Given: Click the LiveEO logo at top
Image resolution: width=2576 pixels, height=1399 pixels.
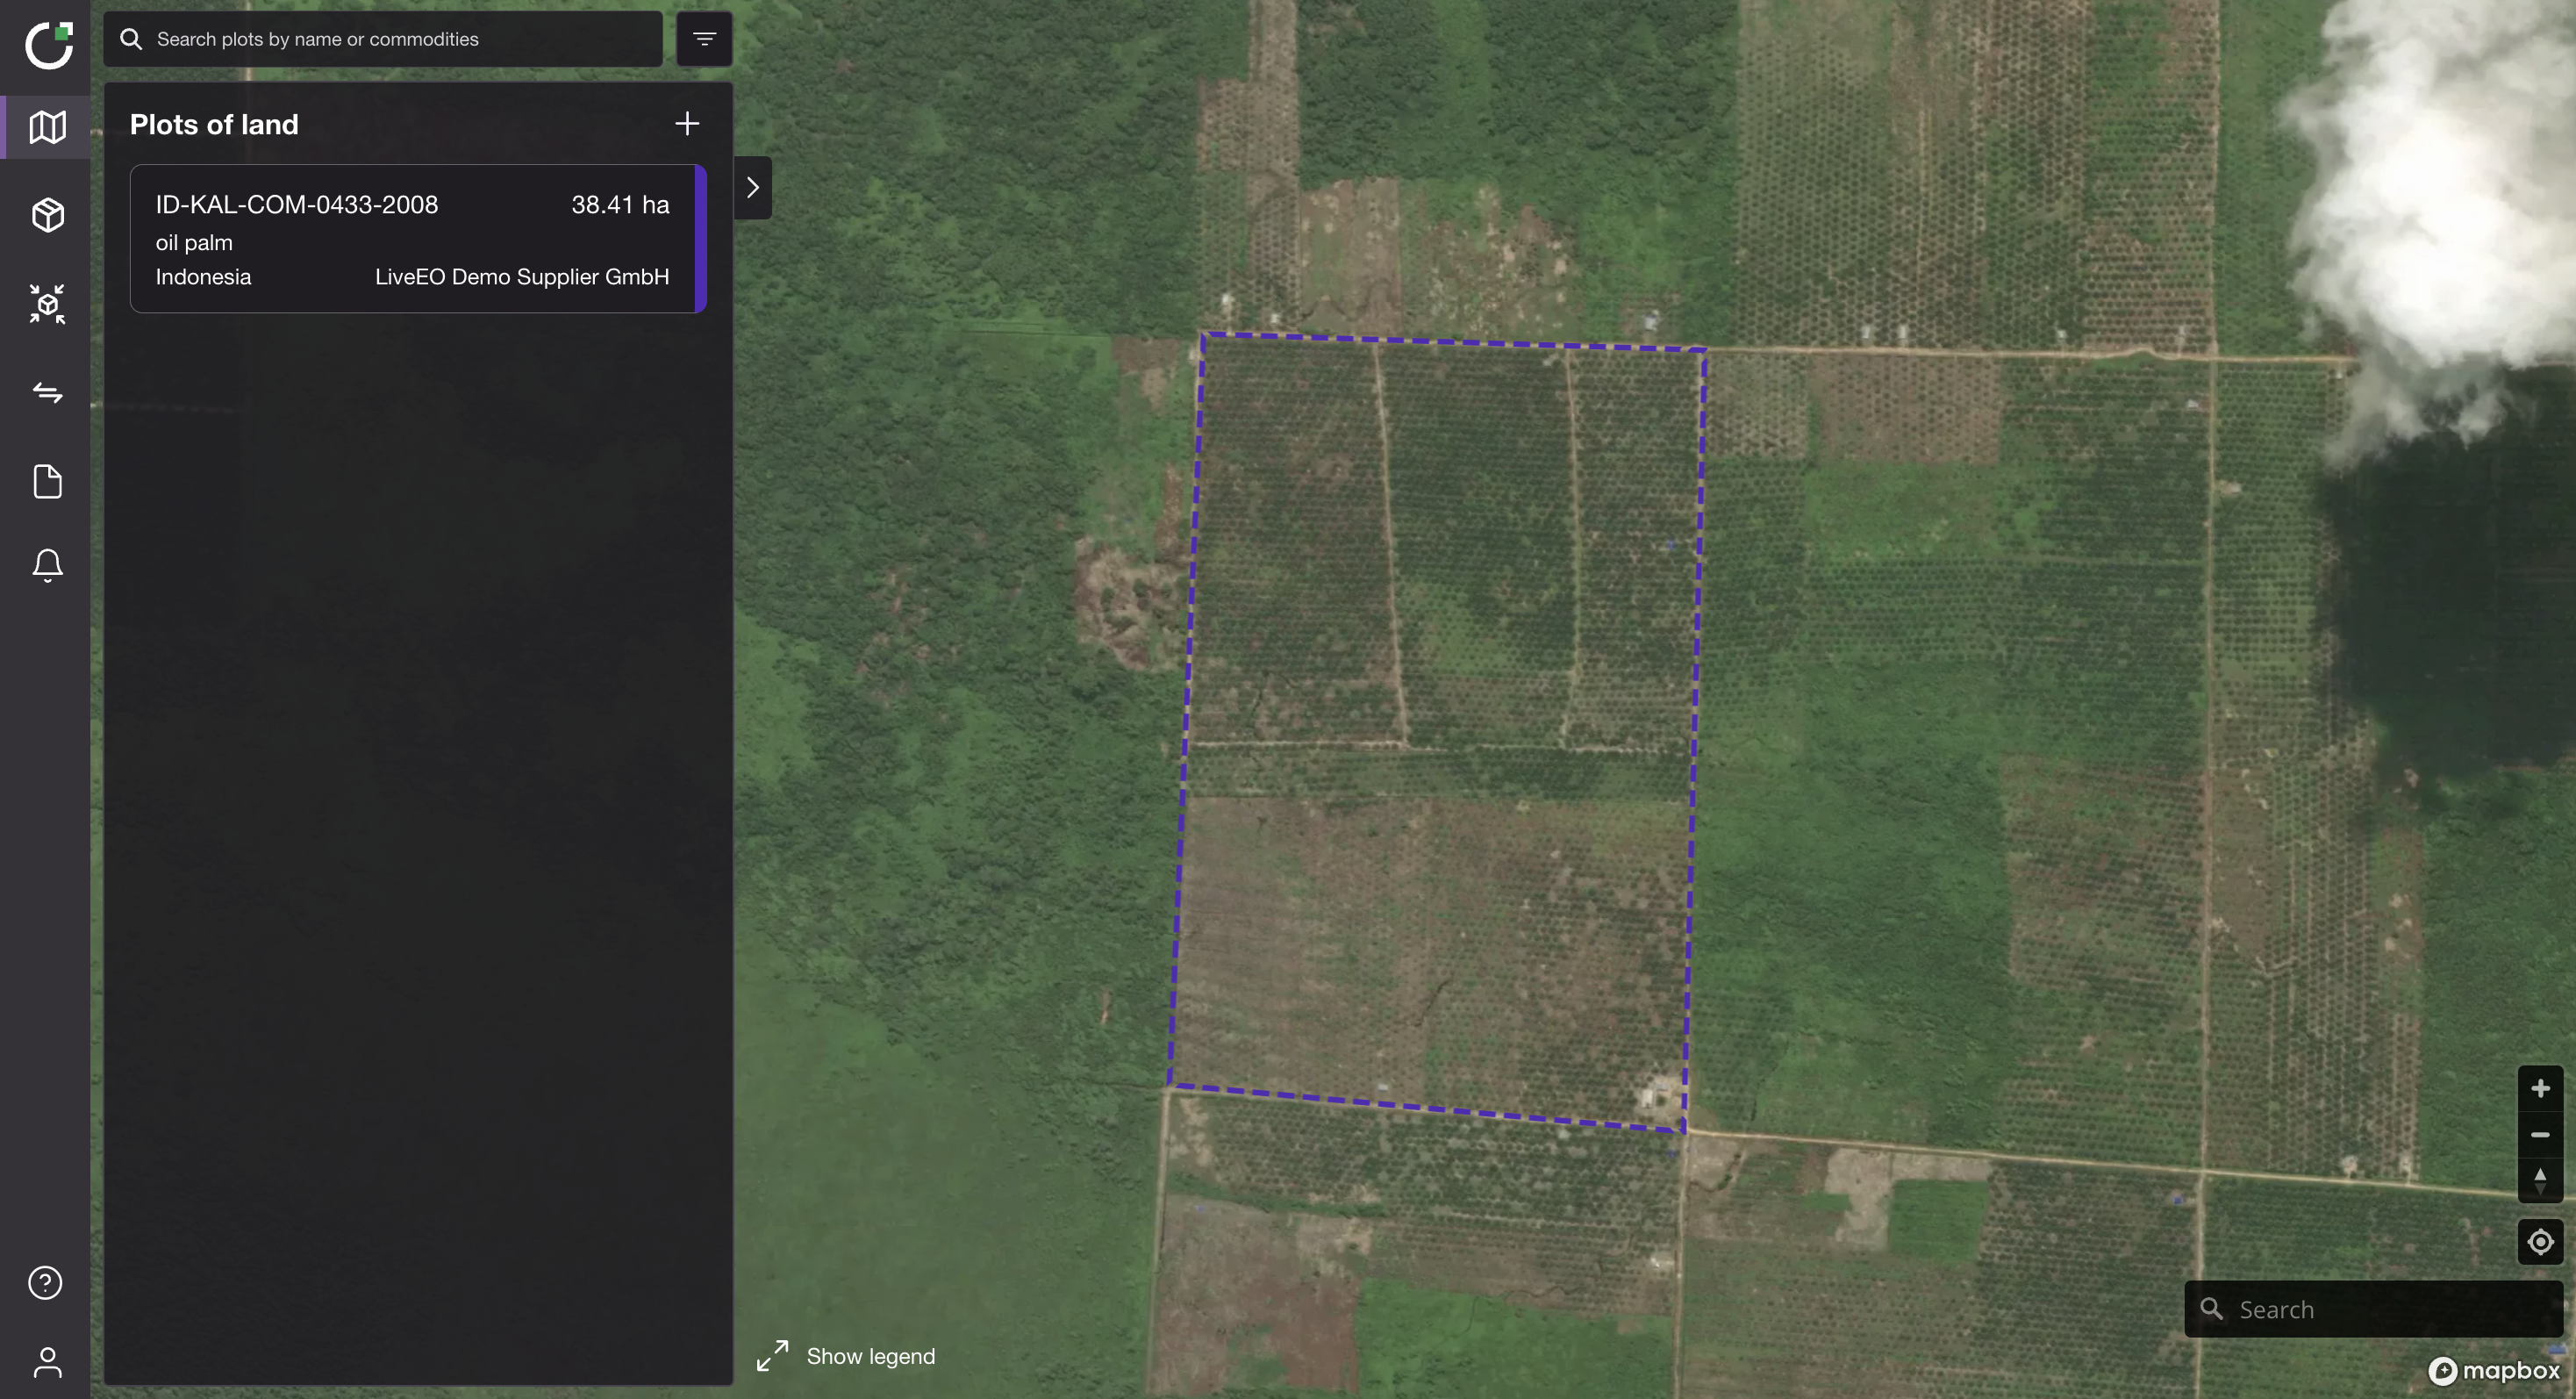Looking at the screenshot, I should (x=48, y=45).
